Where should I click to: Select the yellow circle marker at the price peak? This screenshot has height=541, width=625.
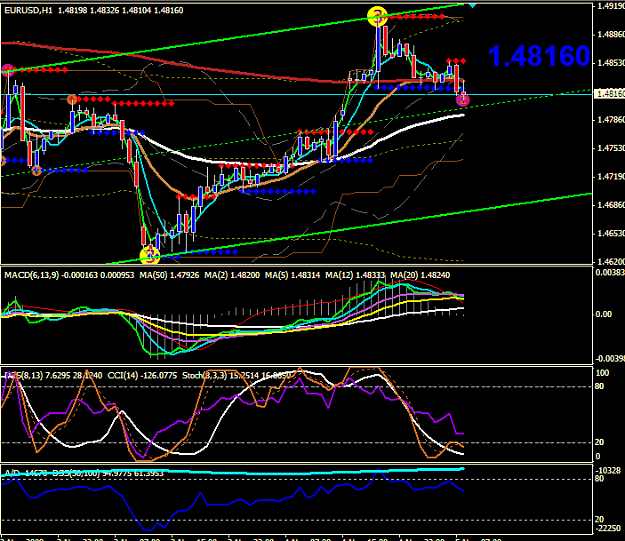377,17
